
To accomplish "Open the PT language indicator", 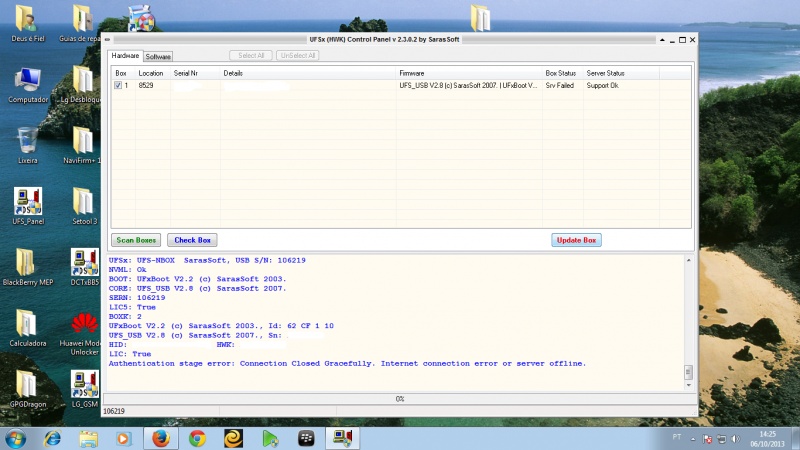I will pos(677,437).
